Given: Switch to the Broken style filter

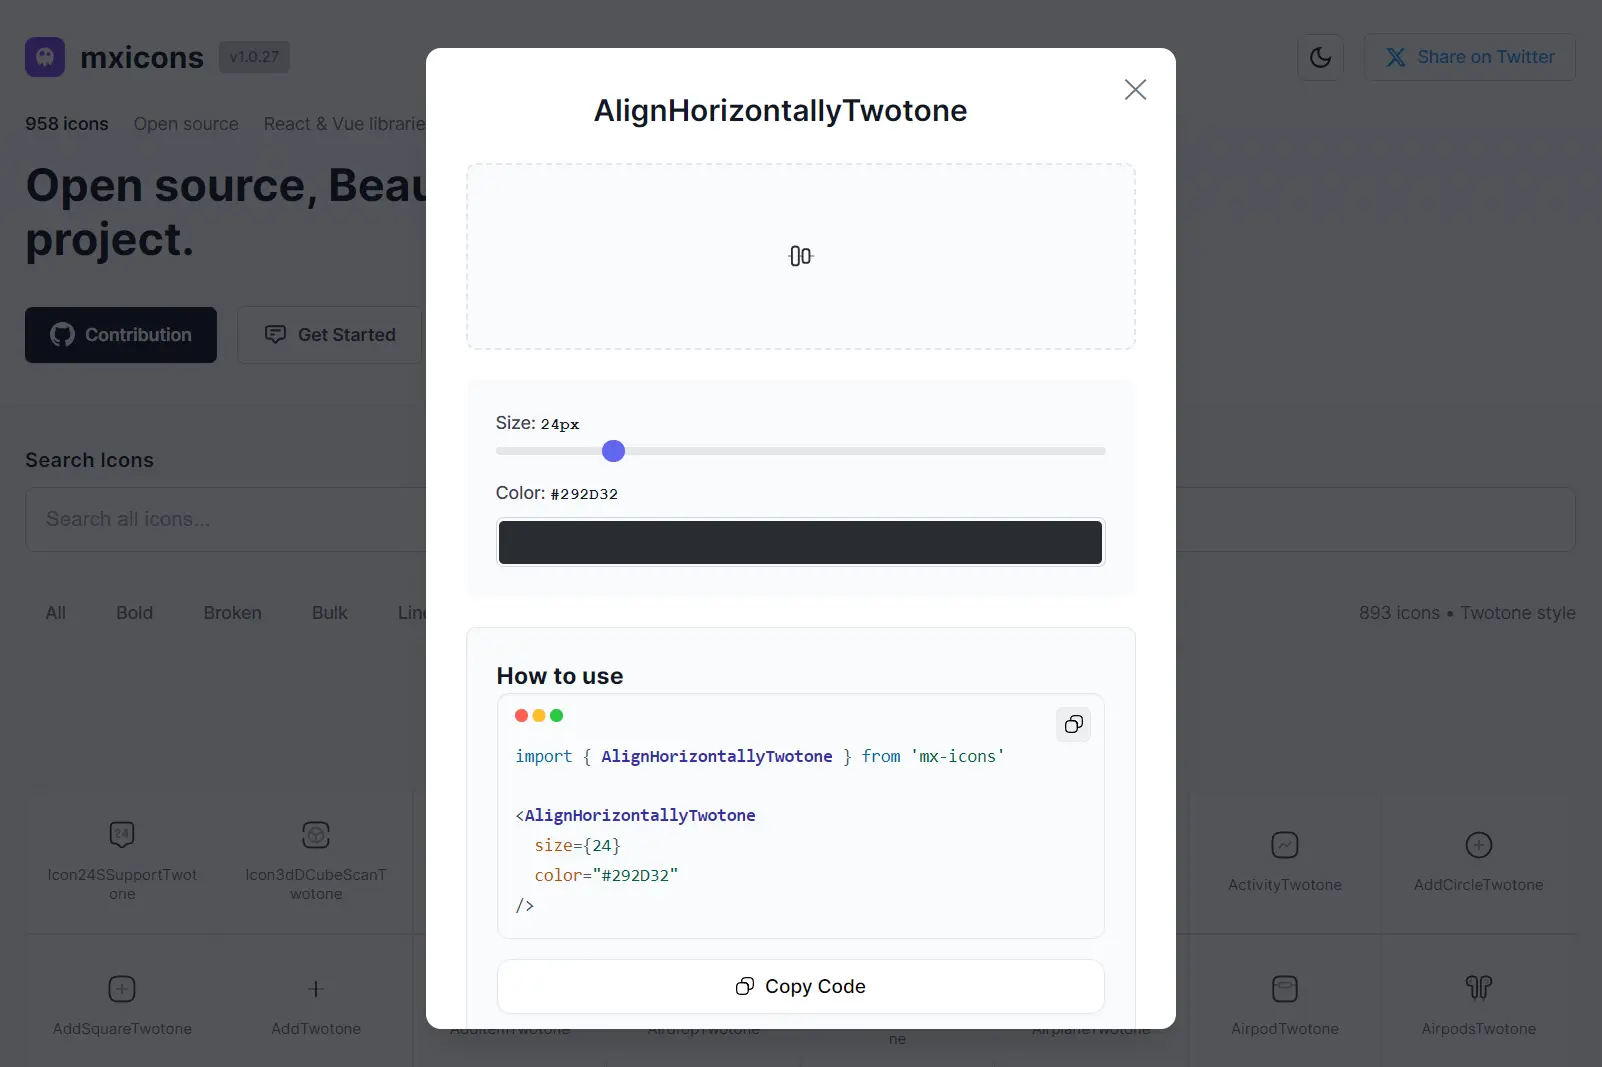Looking at the screenshot, I should tap(232, 612).
